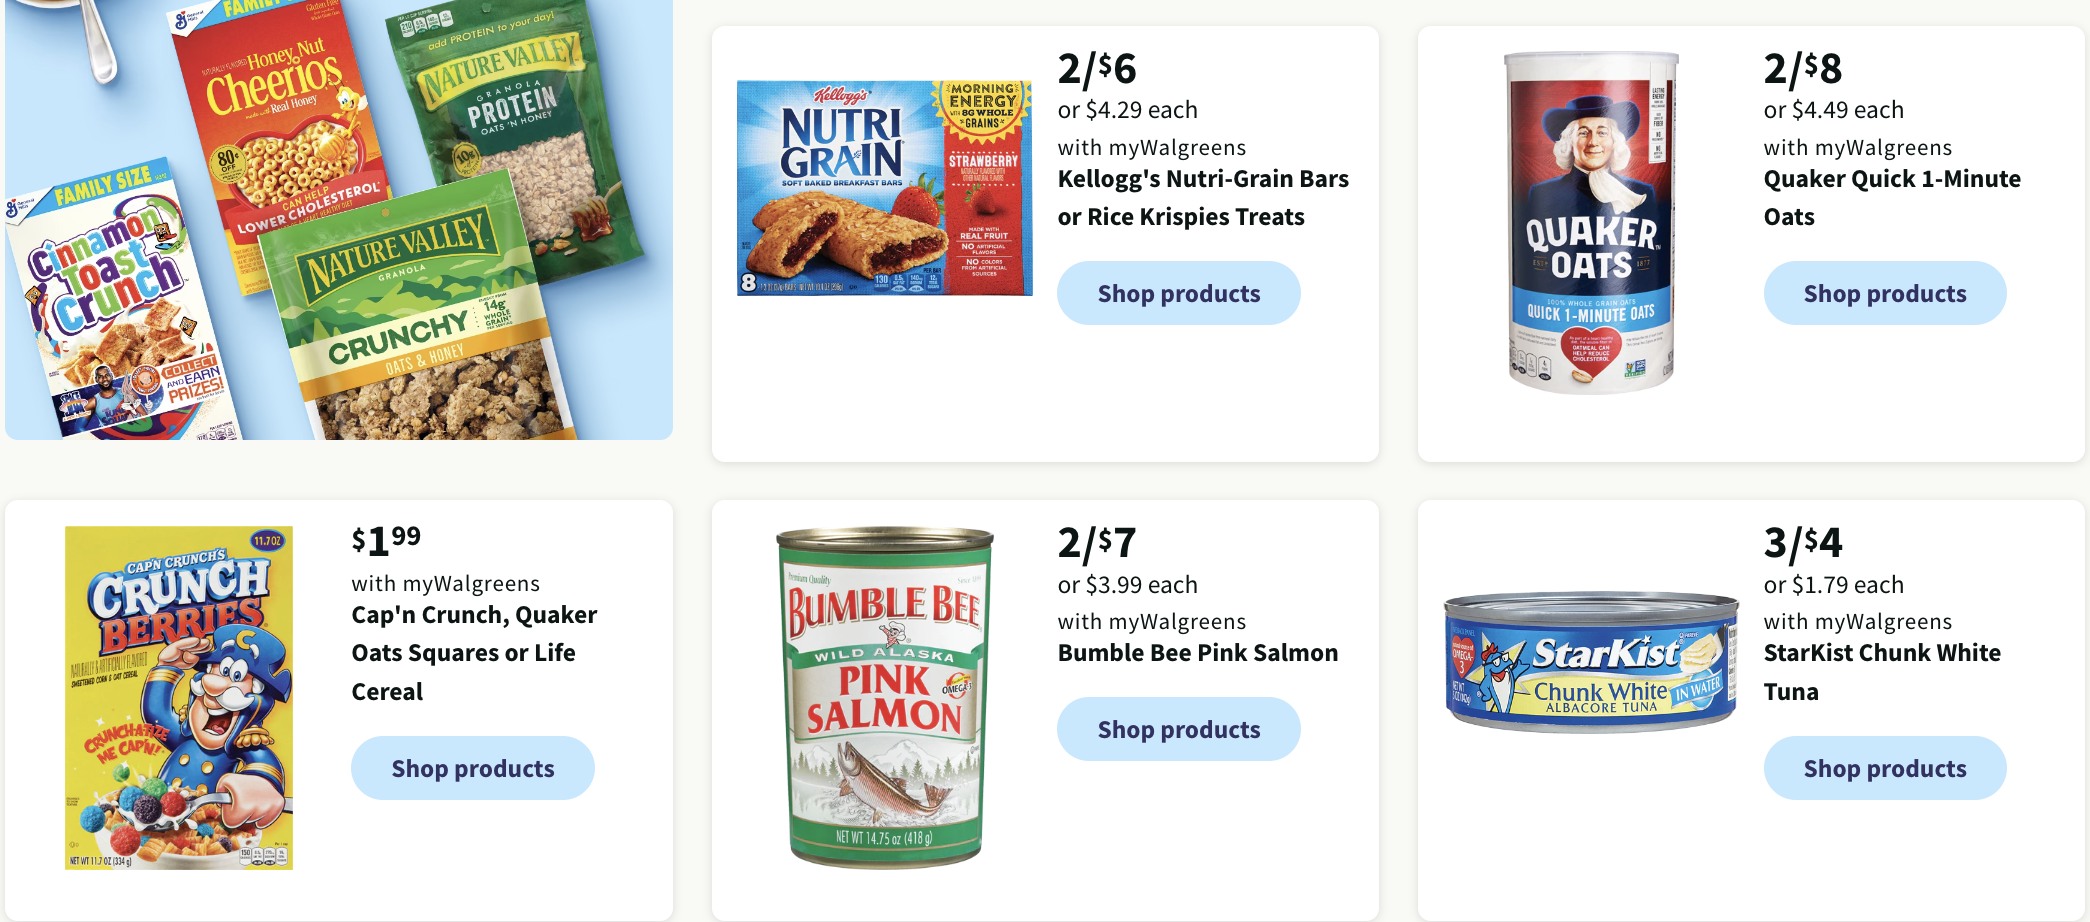Open the StarKist tuna can image
This screenshot has width=2090, height=922.
point(1591,661)
